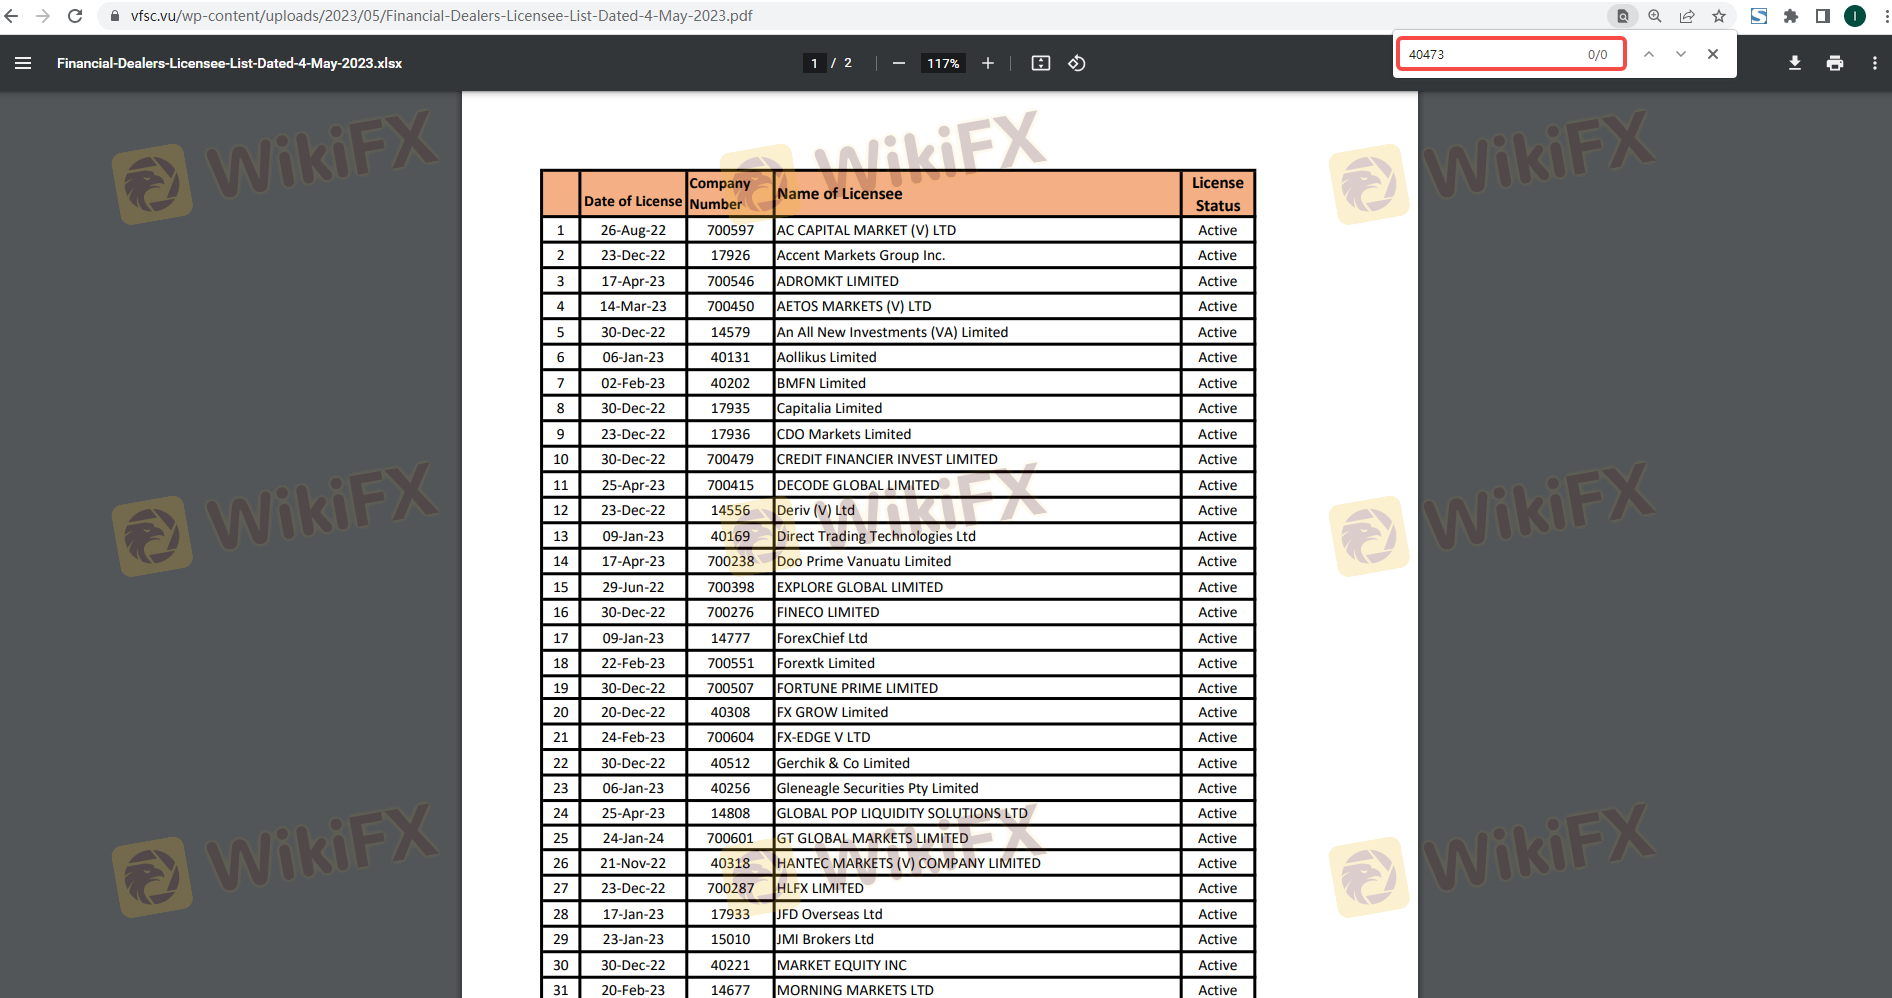Zoom out of the PDF
The width and height of the screenshot is (1892, 998).
point(899,63)
